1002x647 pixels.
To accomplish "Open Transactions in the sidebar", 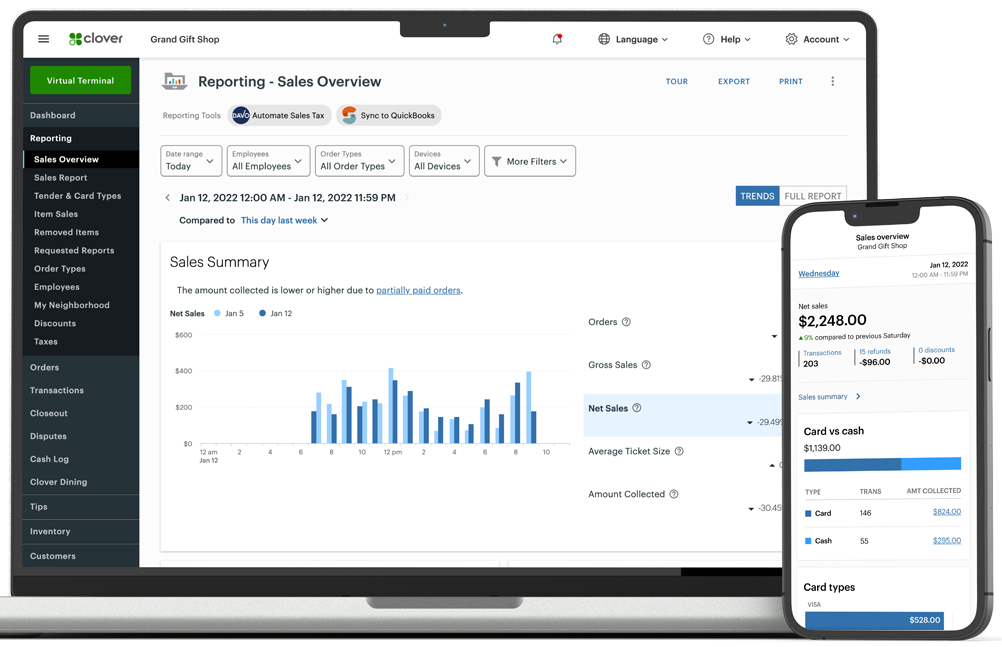I will (57, 390).
